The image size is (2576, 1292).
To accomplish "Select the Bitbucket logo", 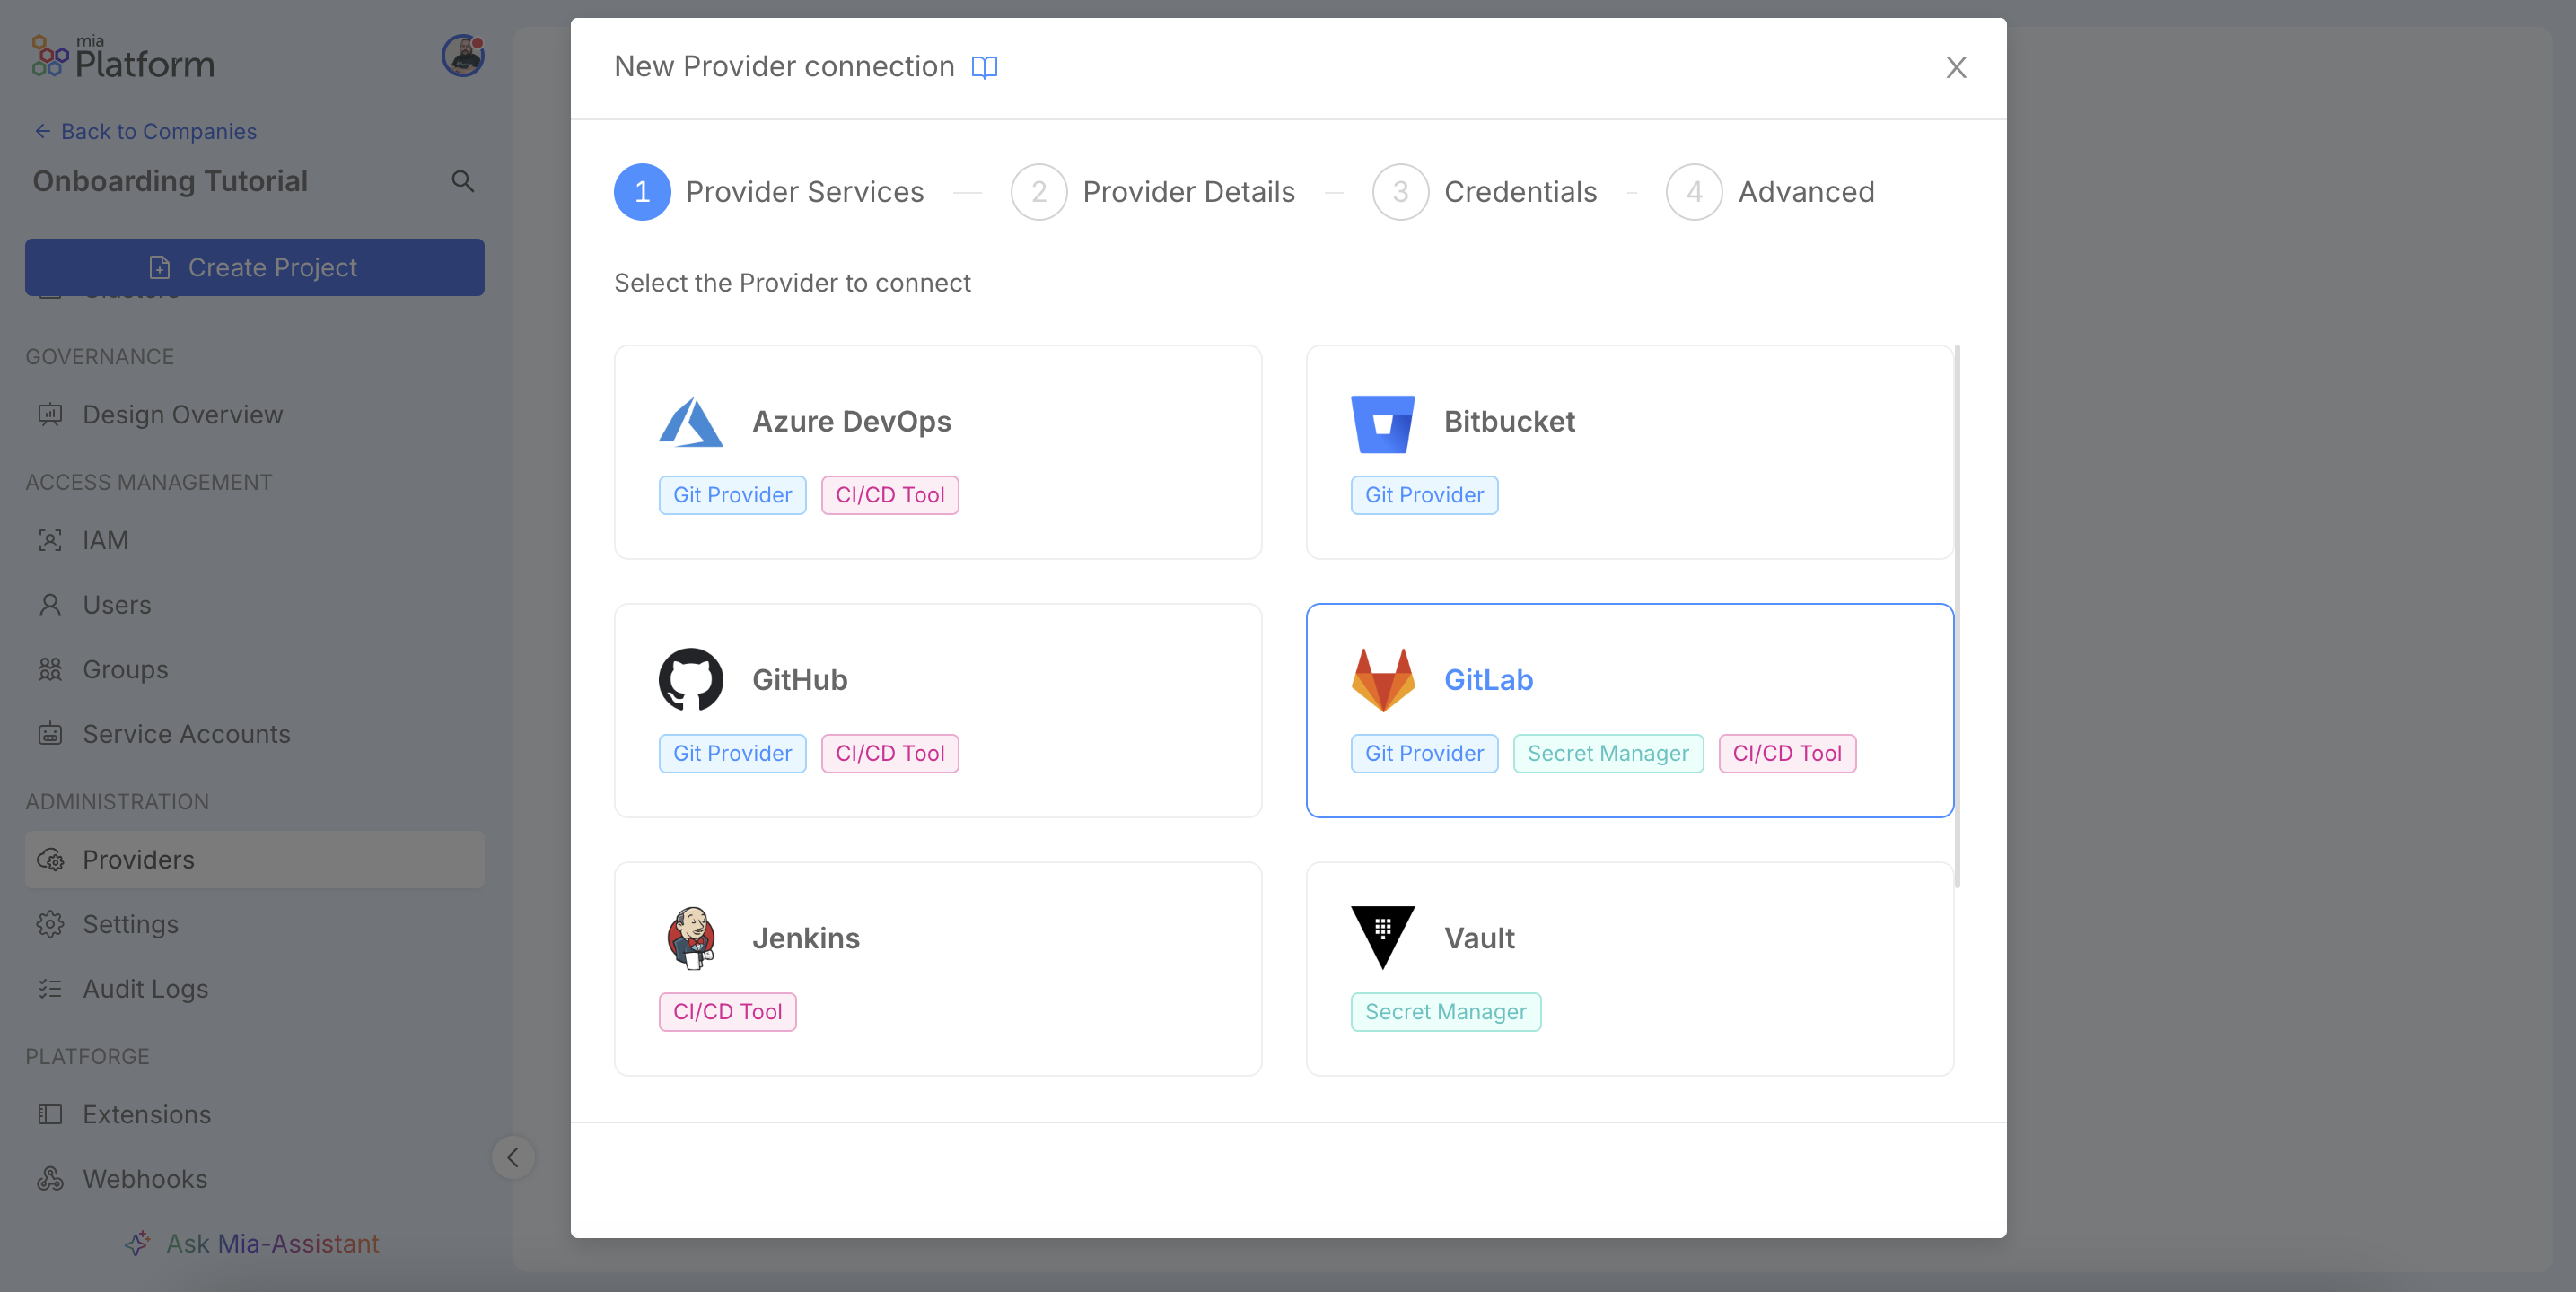I will 1382,424.
